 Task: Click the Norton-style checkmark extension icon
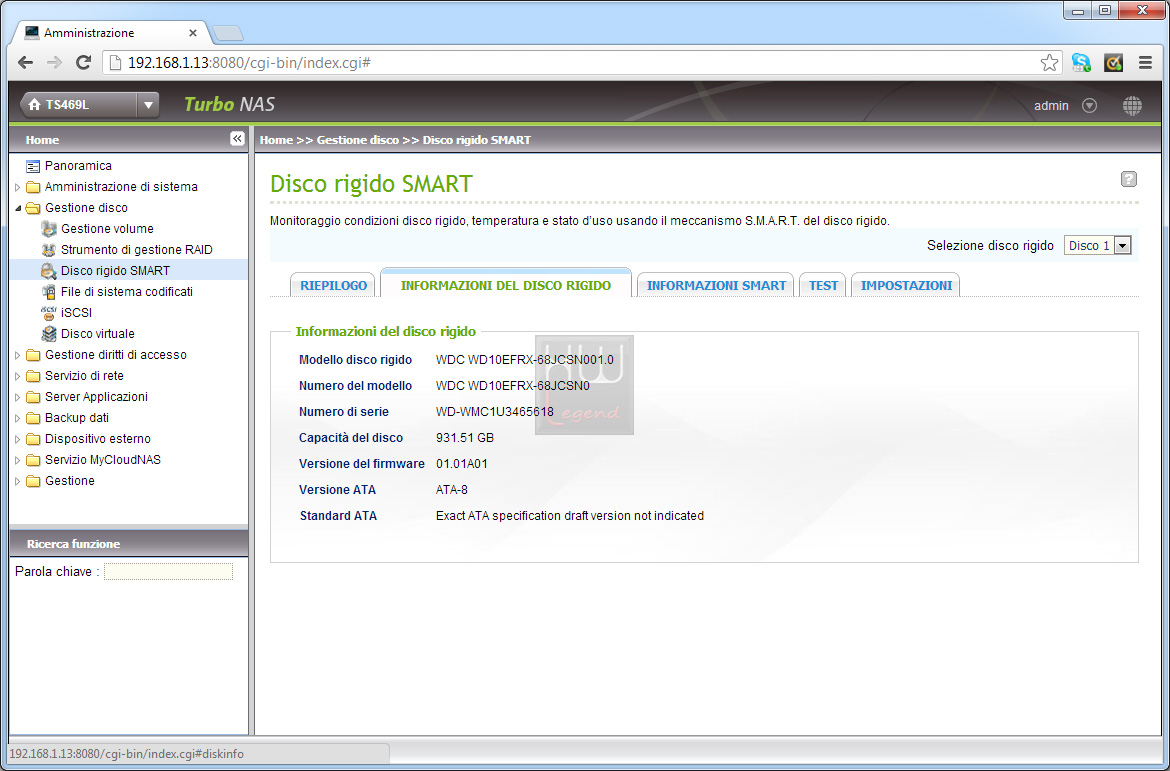tap(1113, 63)
